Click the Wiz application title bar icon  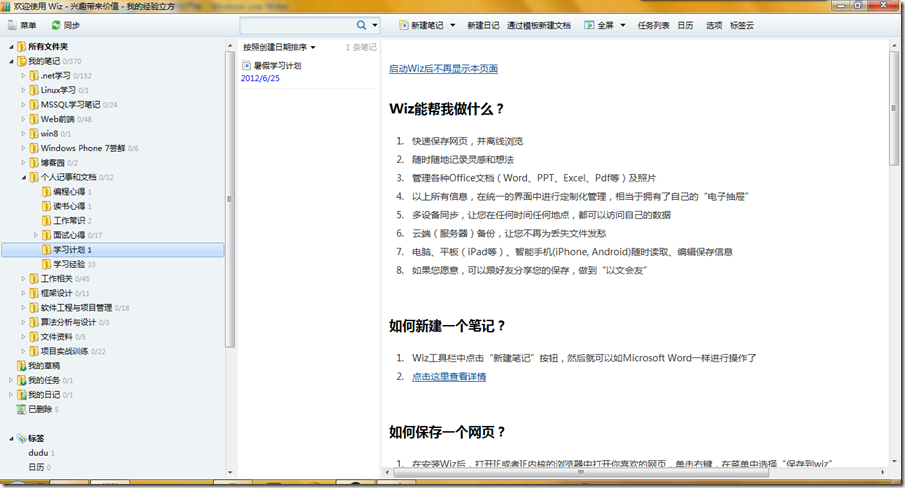pyautogui.click(x=6, y=6)
